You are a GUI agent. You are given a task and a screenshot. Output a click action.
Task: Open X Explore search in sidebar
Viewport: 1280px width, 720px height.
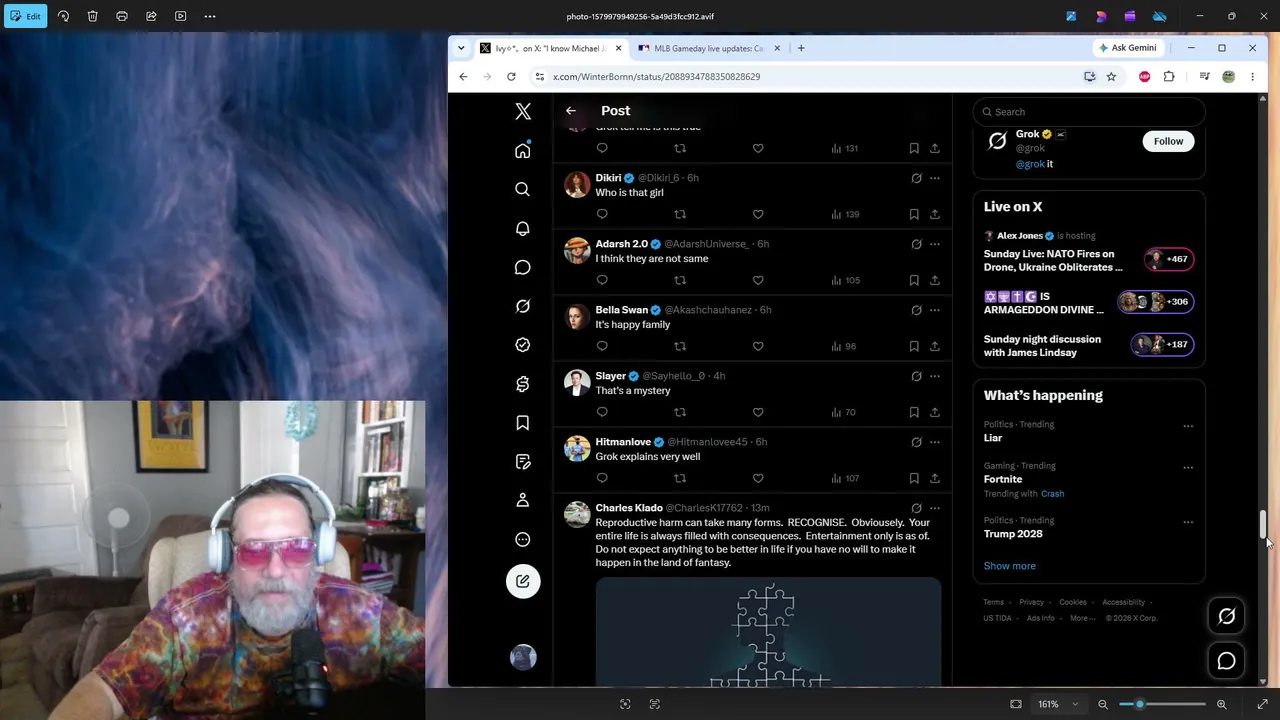tap(523, 189)
